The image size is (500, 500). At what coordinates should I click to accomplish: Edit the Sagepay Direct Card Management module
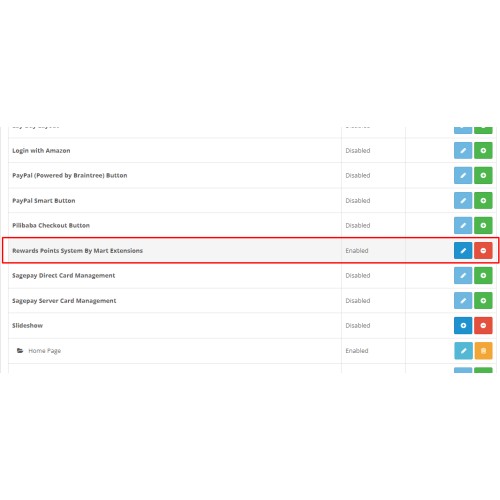coord(463,275)
